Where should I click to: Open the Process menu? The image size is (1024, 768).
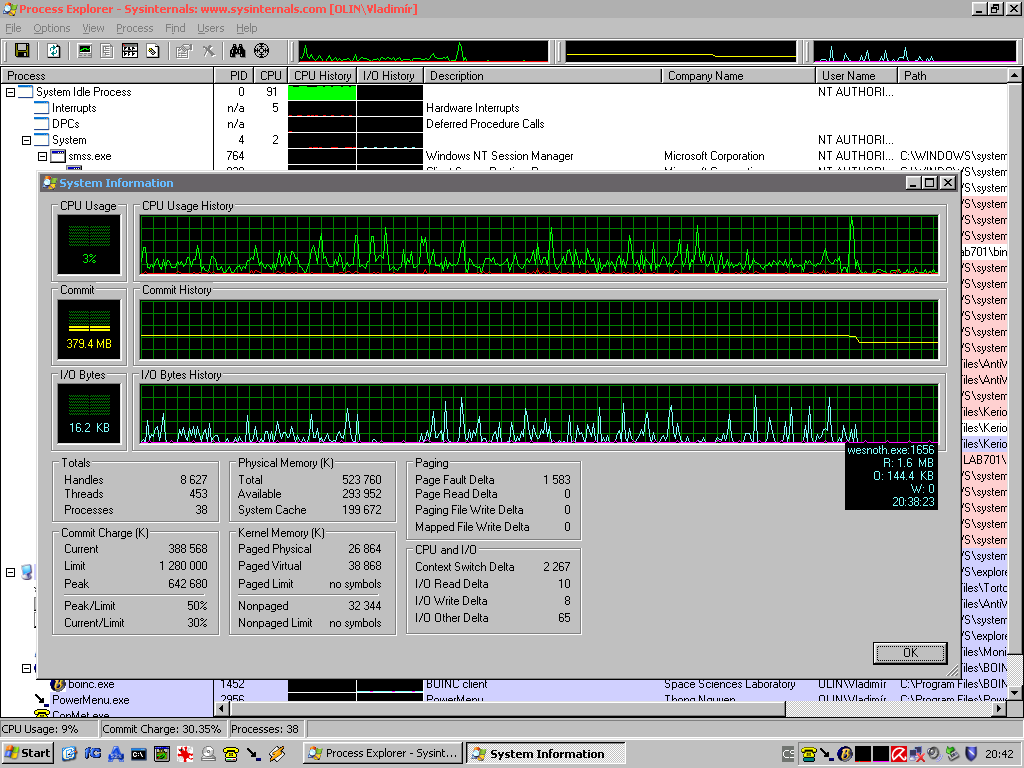click(x=135, y=28)
